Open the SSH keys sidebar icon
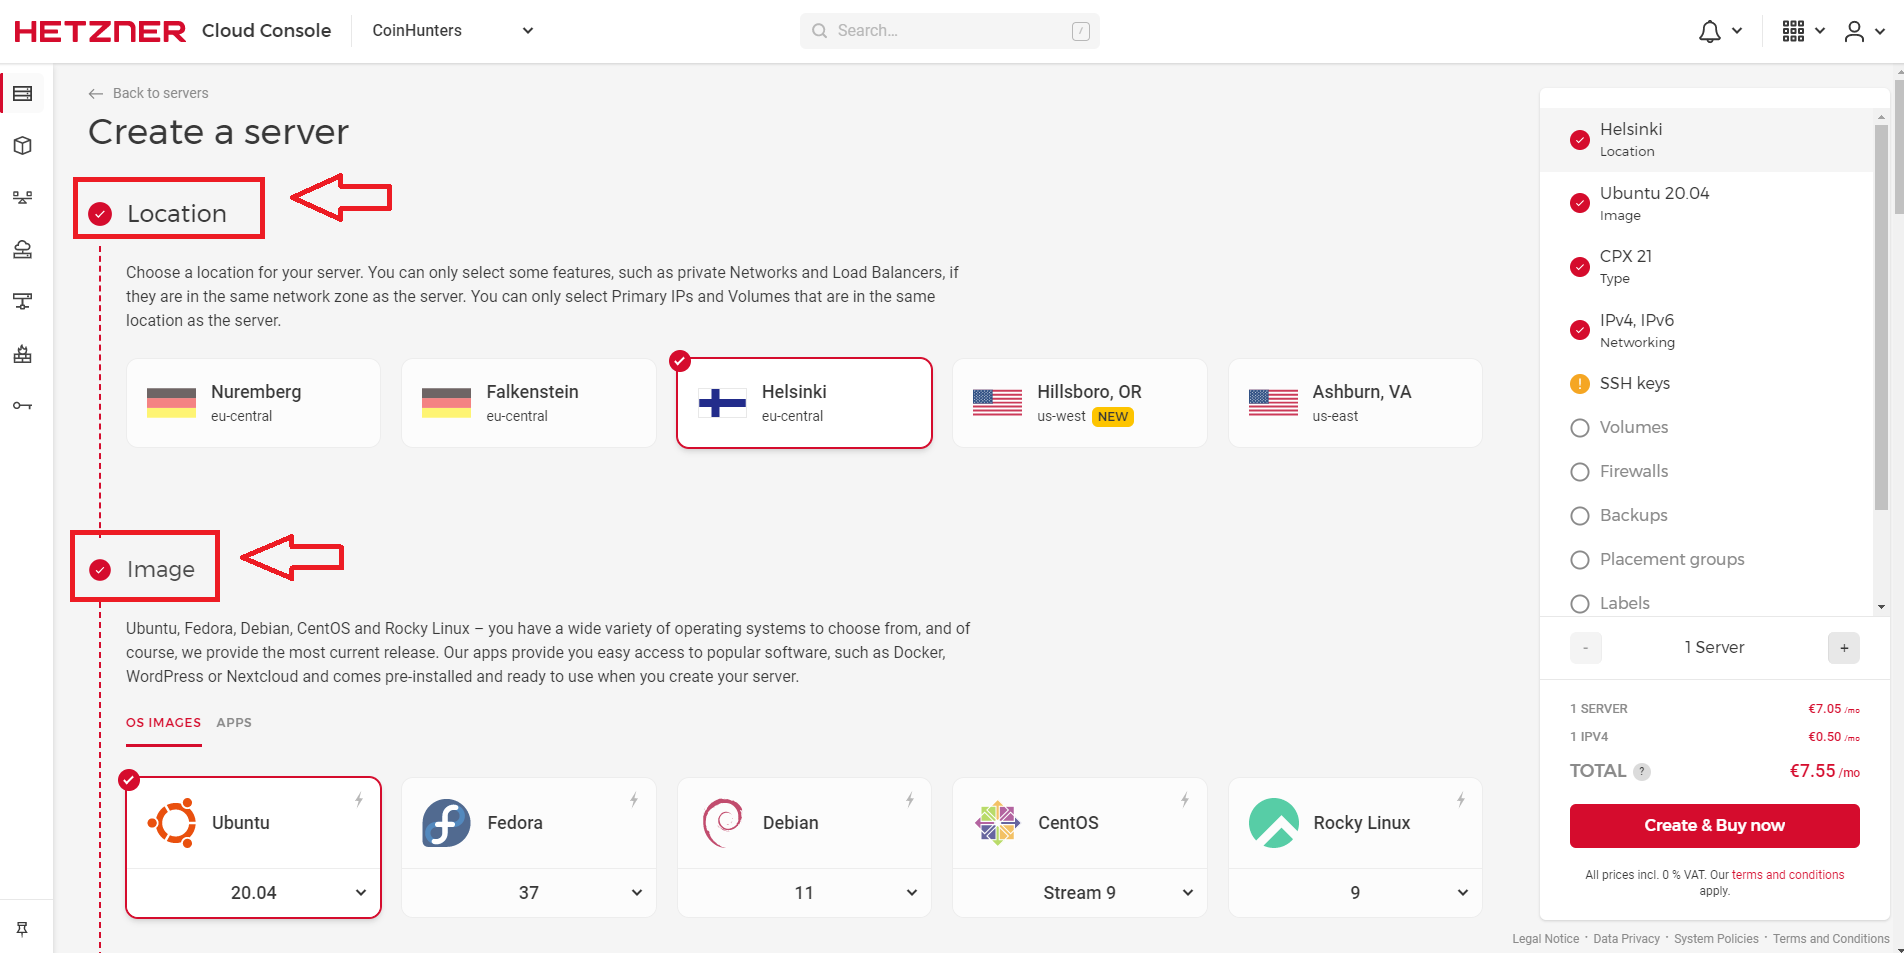The image size is (1904, 953). pyautogui.click(x=23, y=405)
